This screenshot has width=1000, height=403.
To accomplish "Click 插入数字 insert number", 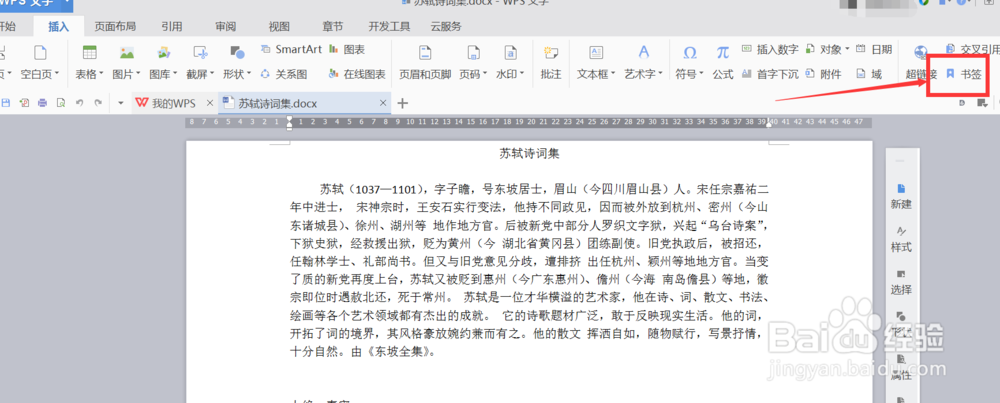I will pyautogui.click(x=770, y=50).
